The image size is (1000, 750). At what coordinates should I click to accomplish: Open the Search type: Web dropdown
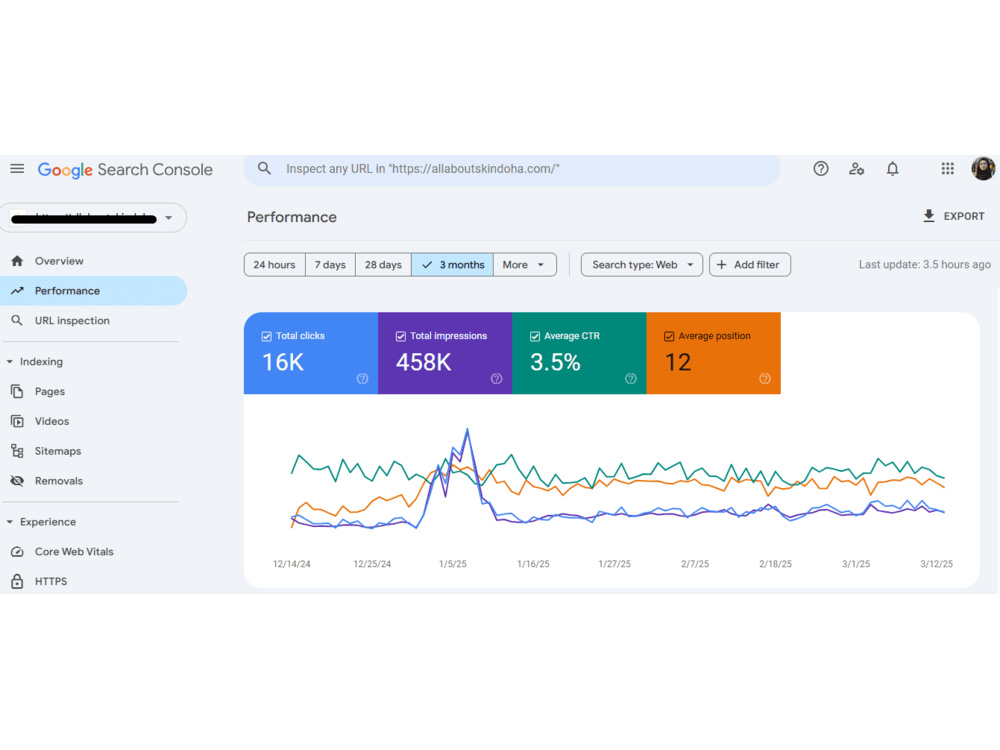[642, 265]
